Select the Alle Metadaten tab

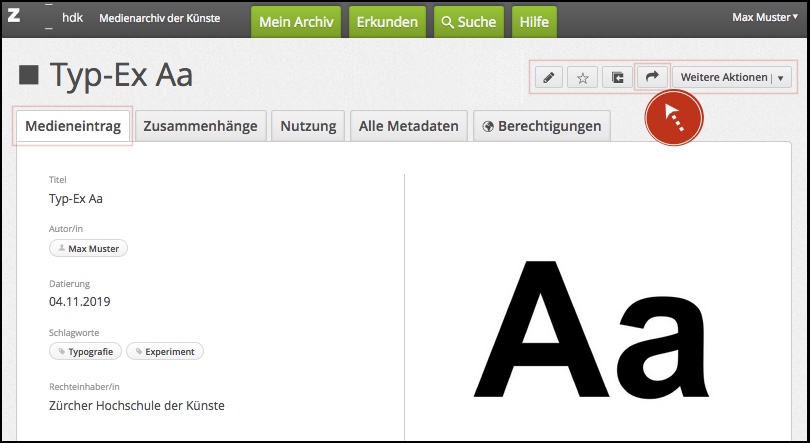click(408, 126)
